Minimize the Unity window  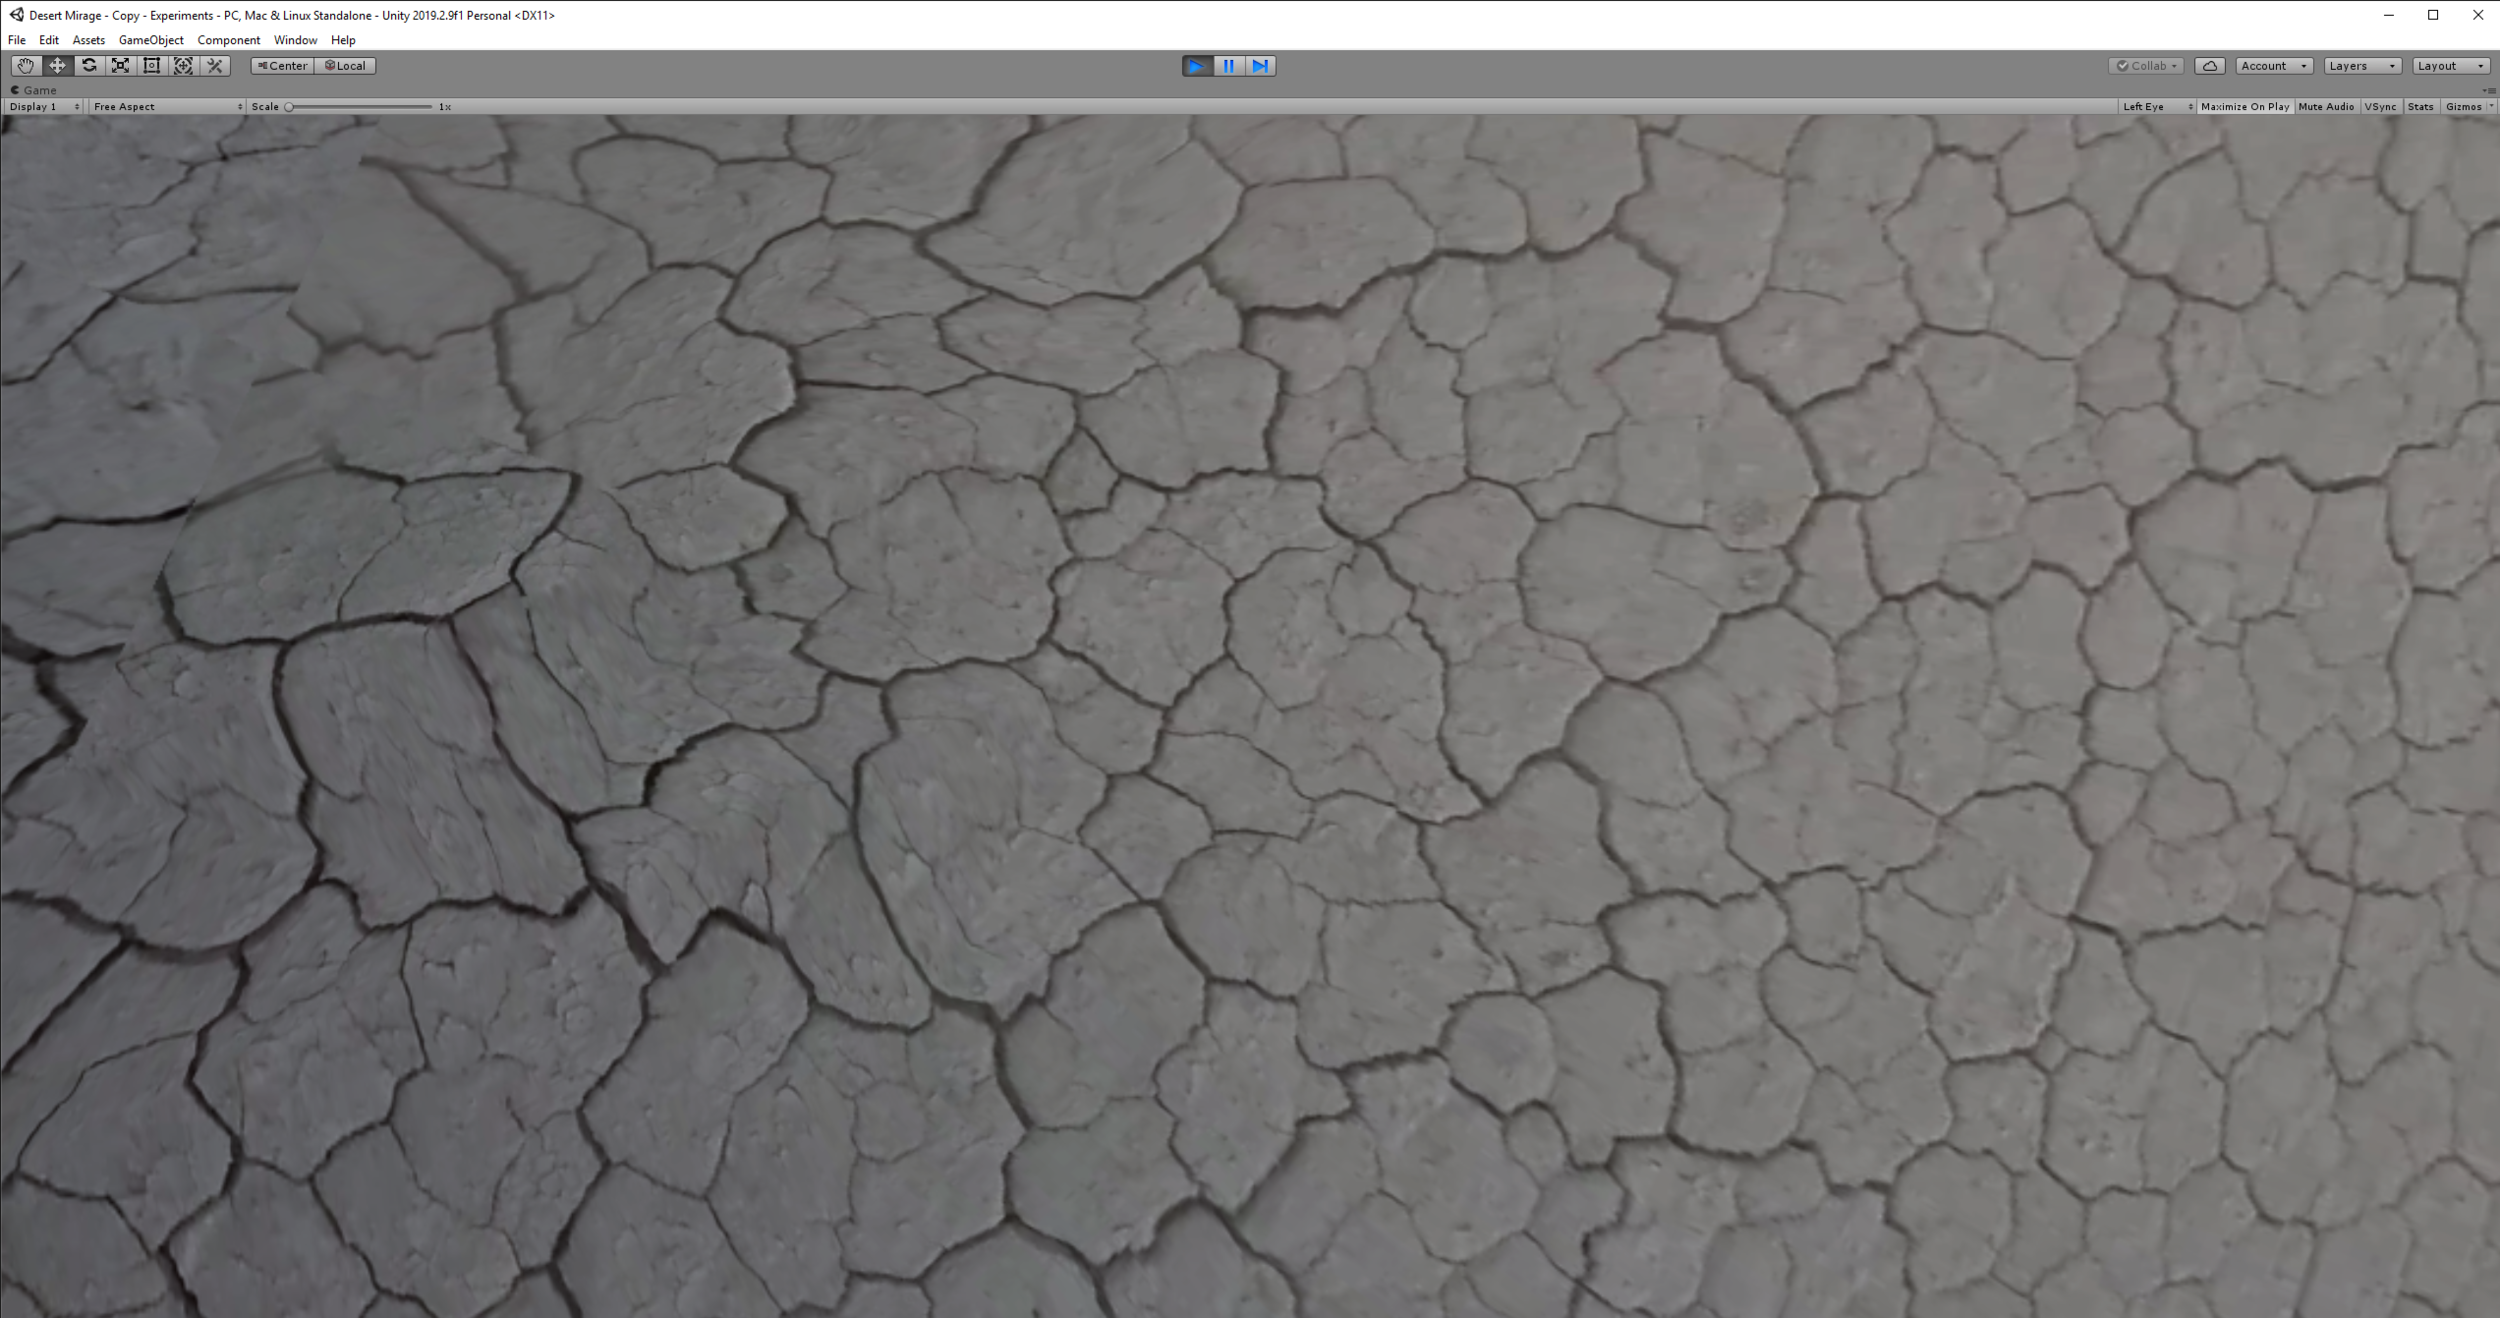point(2389,15)
